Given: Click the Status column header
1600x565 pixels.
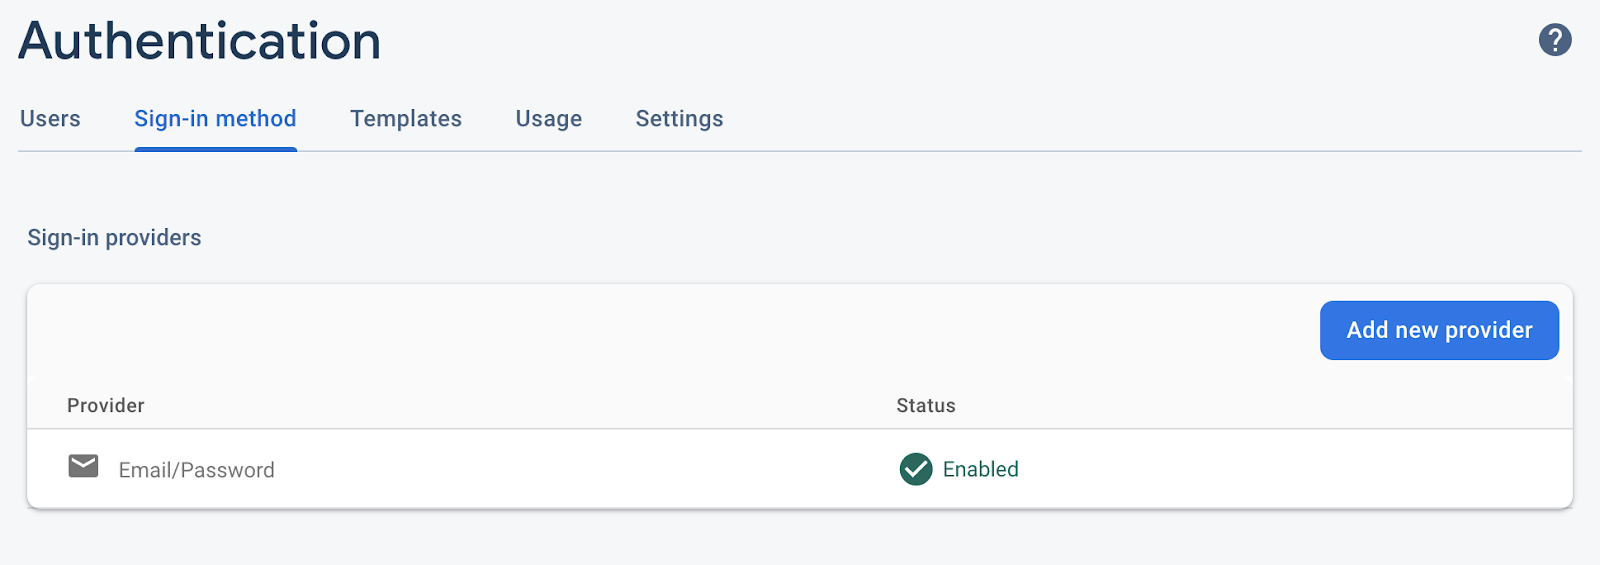Looking at the screenshot, I should [926, 405].
